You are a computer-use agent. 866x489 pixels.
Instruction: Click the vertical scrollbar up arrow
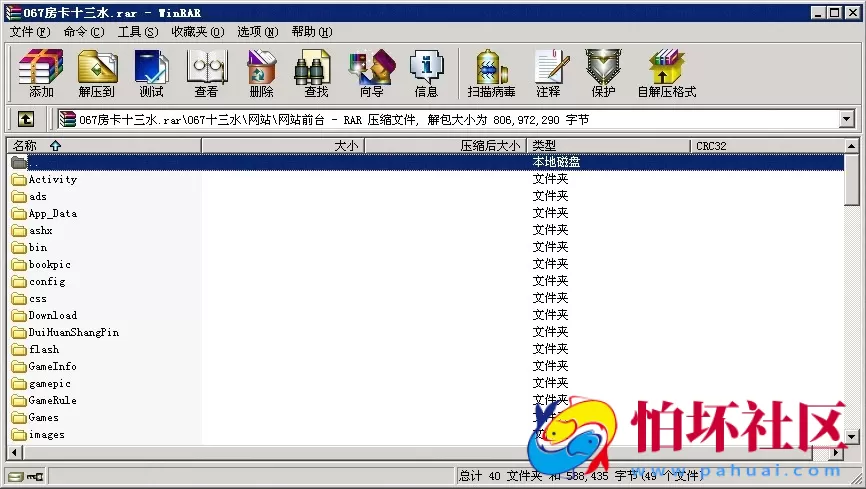pos(852,146)
